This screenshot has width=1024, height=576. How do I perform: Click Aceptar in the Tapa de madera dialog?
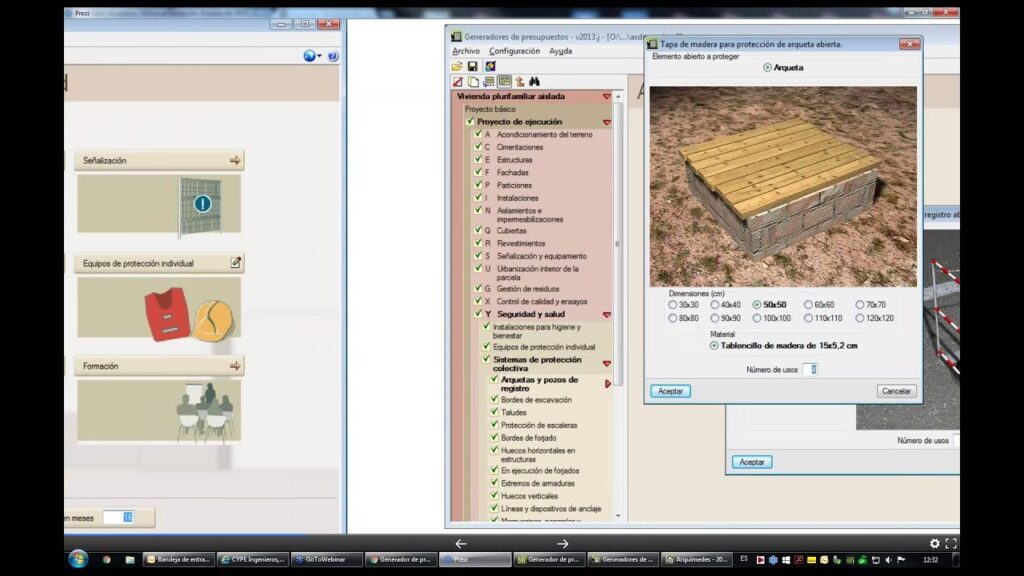point(670,392)
